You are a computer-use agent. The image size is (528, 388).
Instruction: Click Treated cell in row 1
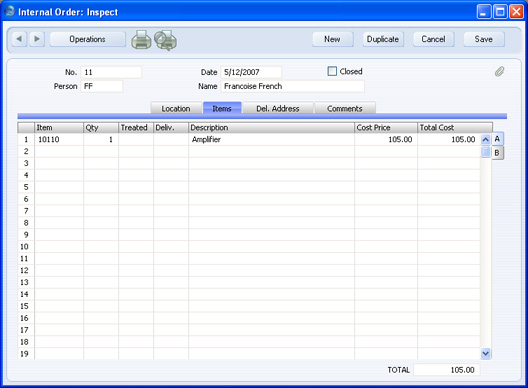136,139
